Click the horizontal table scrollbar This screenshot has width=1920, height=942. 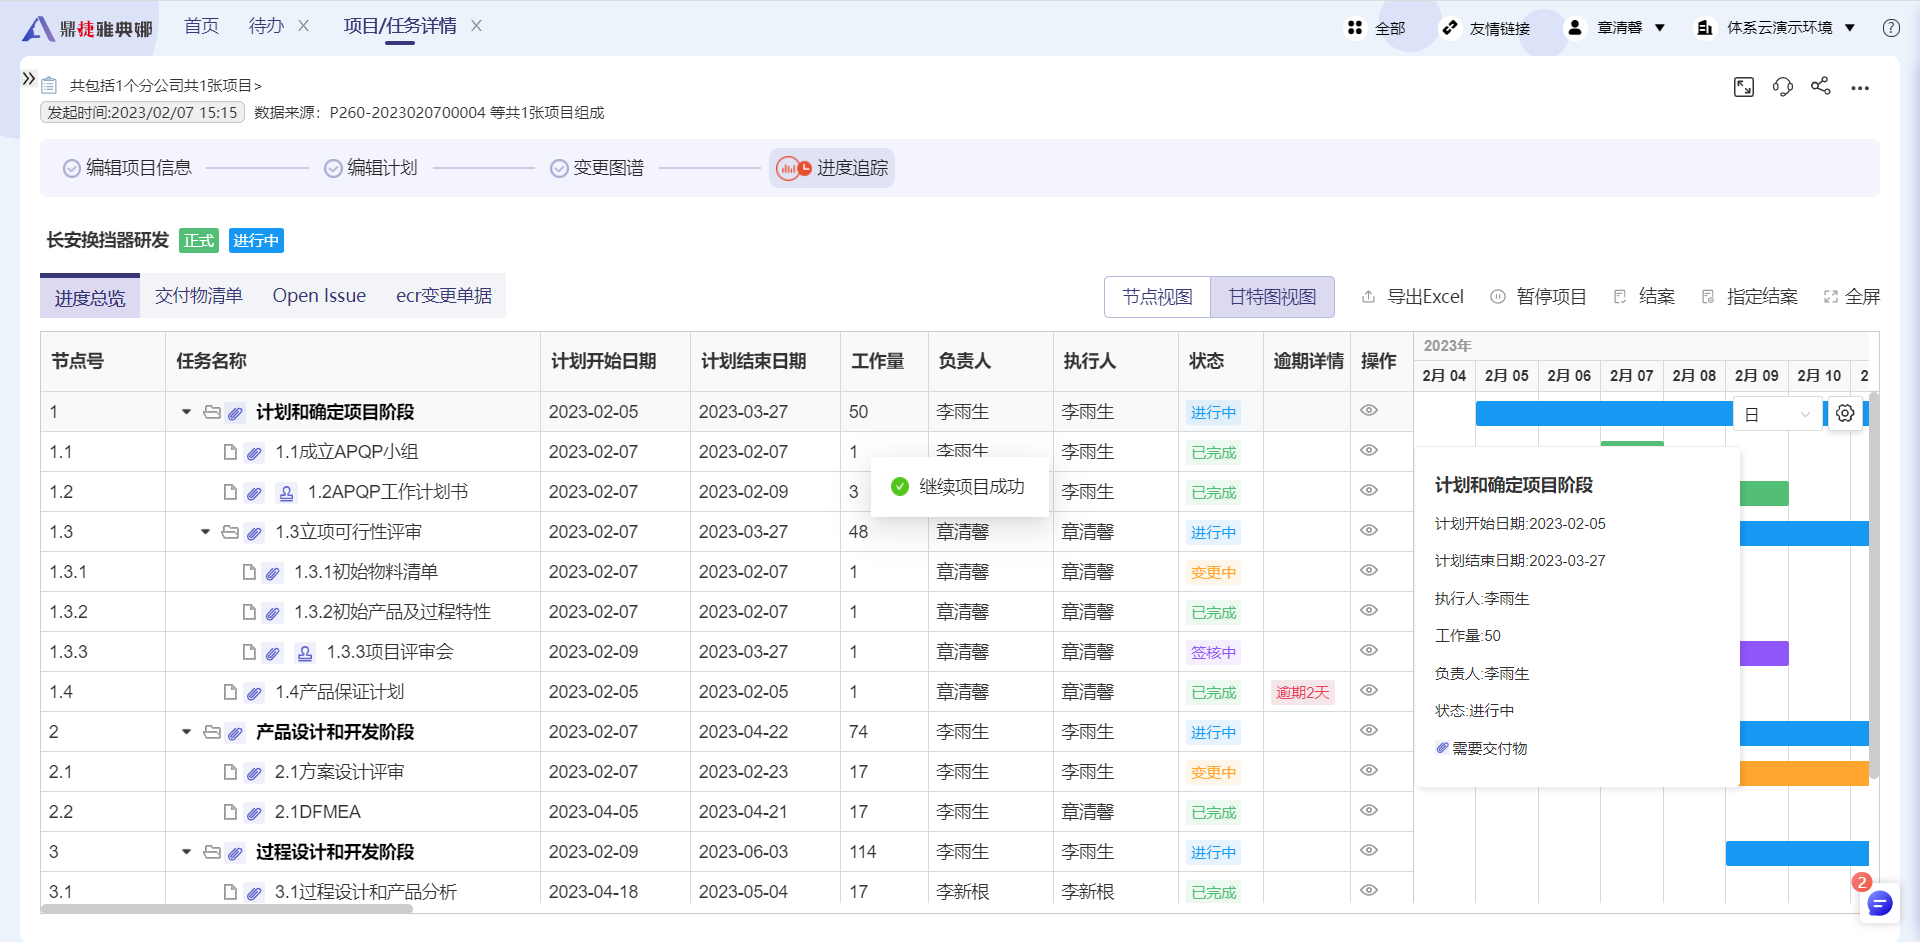coord(227,909)
